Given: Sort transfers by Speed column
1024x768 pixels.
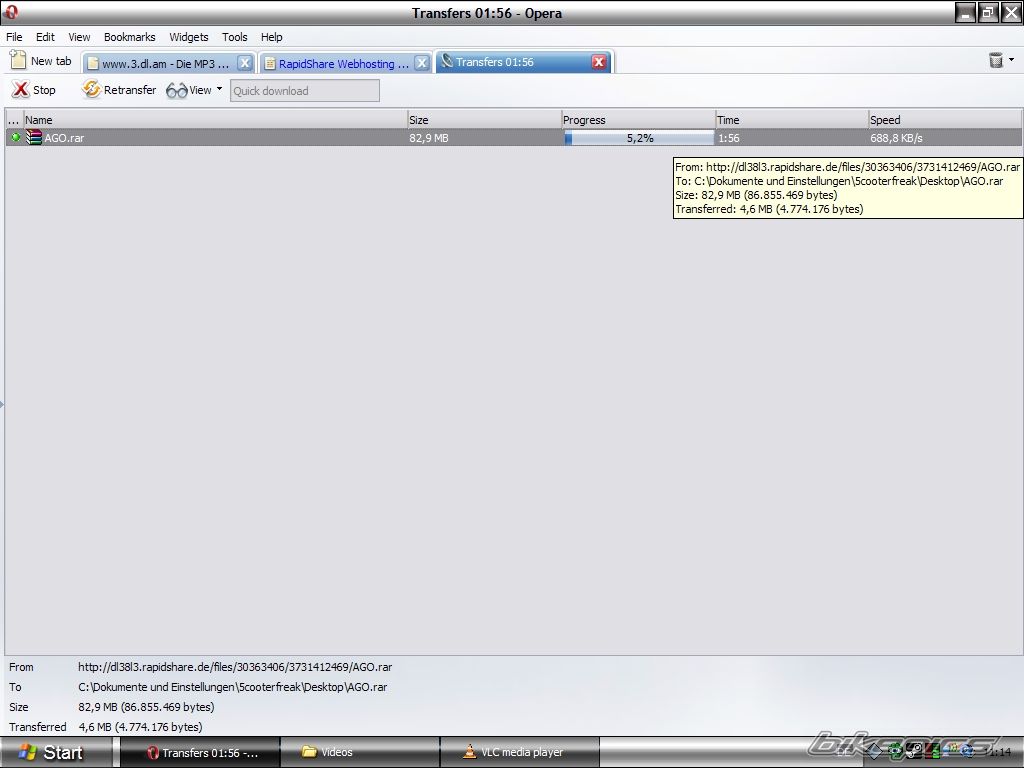Looking at the screenshot, I should pyautogui.click(x=943, y=120).
